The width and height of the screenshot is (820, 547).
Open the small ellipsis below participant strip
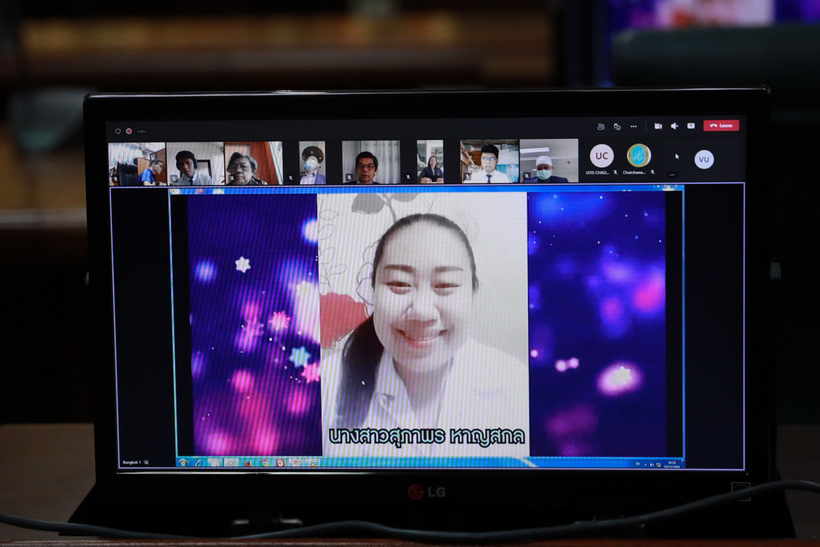click(x=671, y=173)
